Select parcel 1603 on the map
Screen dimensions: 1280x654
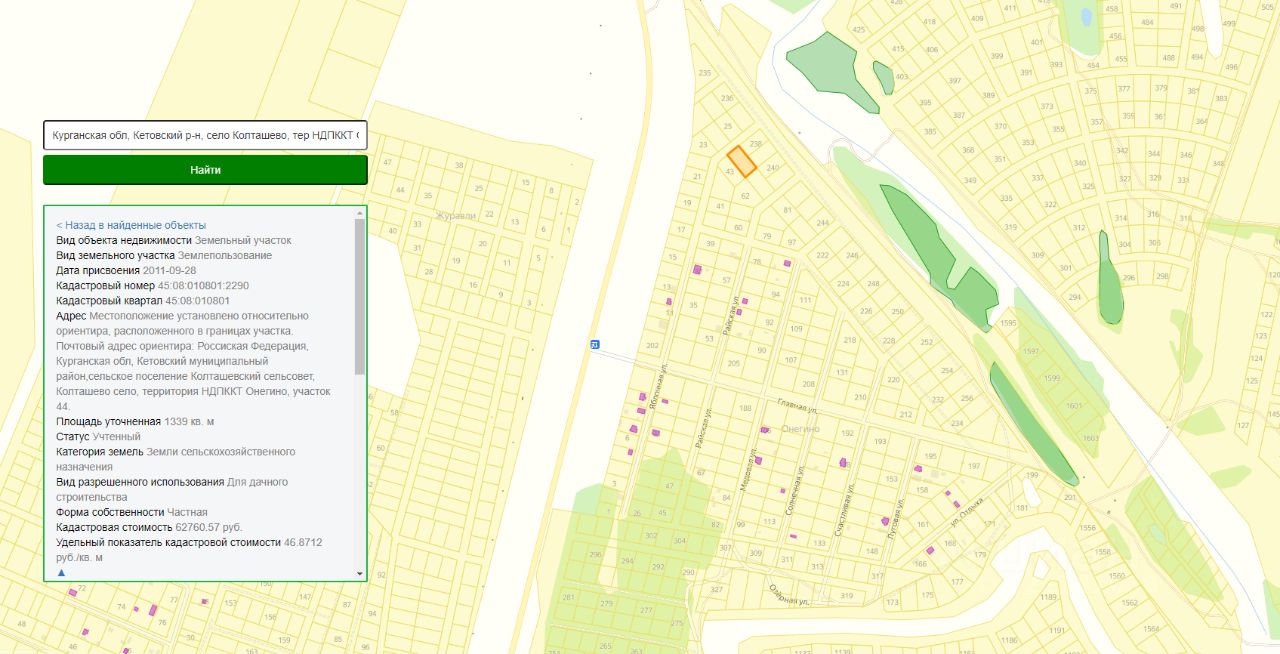coord(1090,438)
